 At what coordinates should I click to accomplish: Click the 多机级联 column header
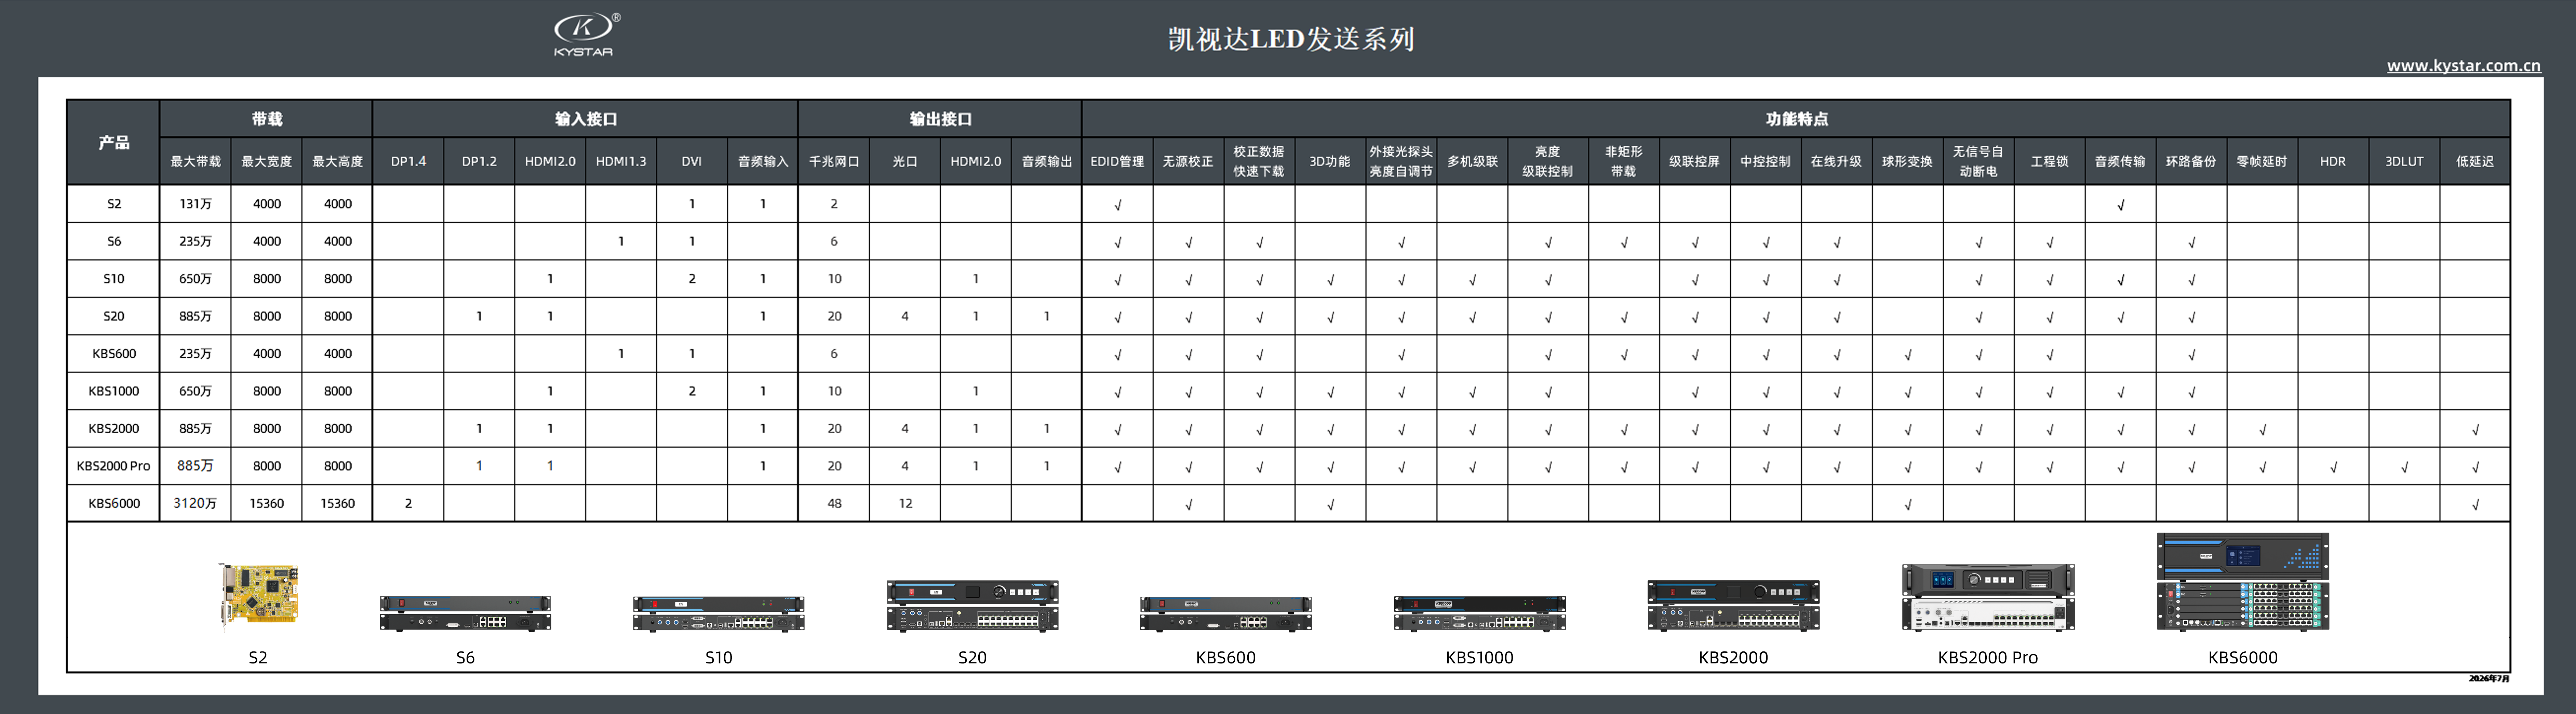tap(1472, 161)
